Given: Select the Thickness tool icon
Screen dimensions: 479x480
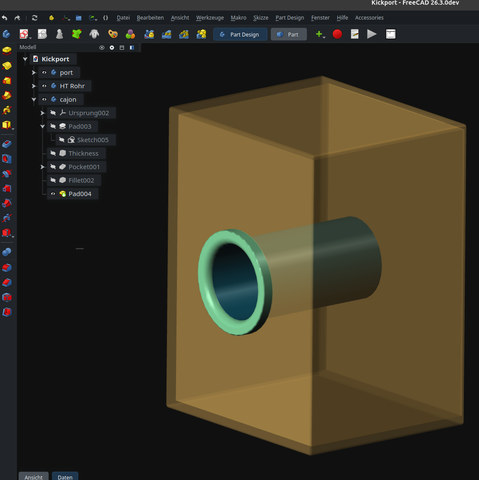Looking at the screenshot, I should tap(7, 312).
